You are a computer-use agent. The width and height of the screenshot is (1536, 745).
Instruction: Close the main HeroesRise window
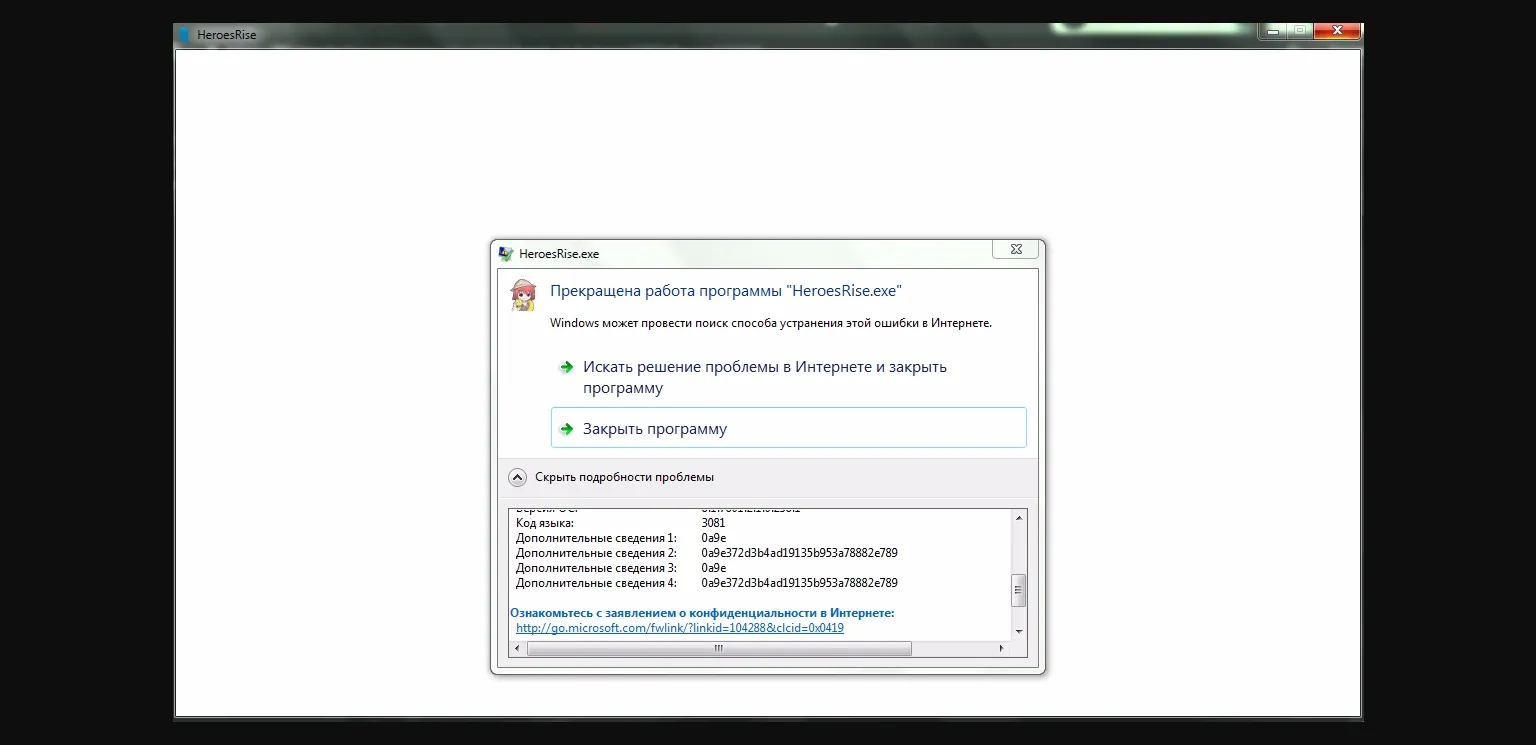click(1338, 31)
